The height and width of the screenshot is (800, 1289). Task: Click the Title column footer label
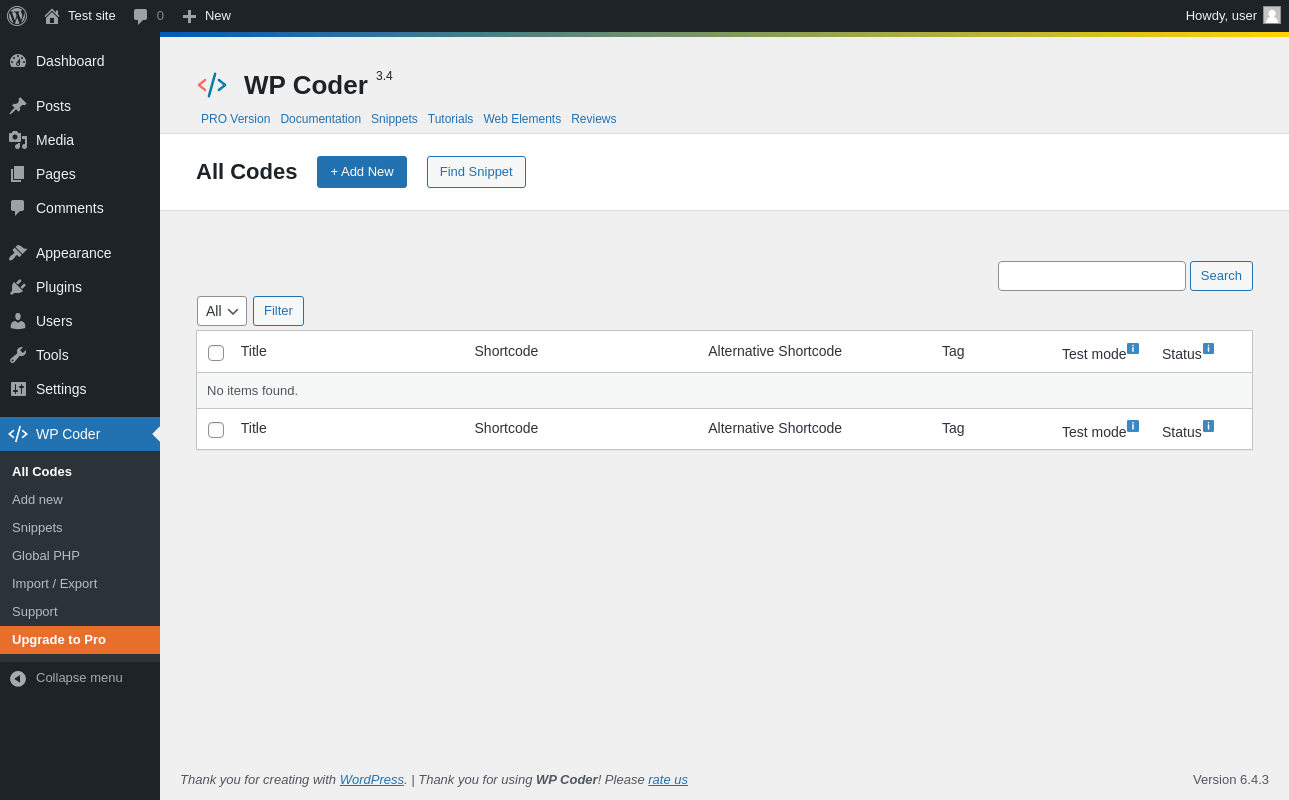pos(254,428)
